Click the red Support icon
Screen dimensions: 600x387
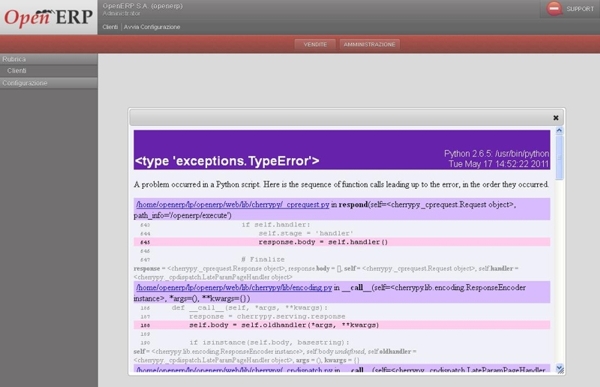tap(554, 8)
